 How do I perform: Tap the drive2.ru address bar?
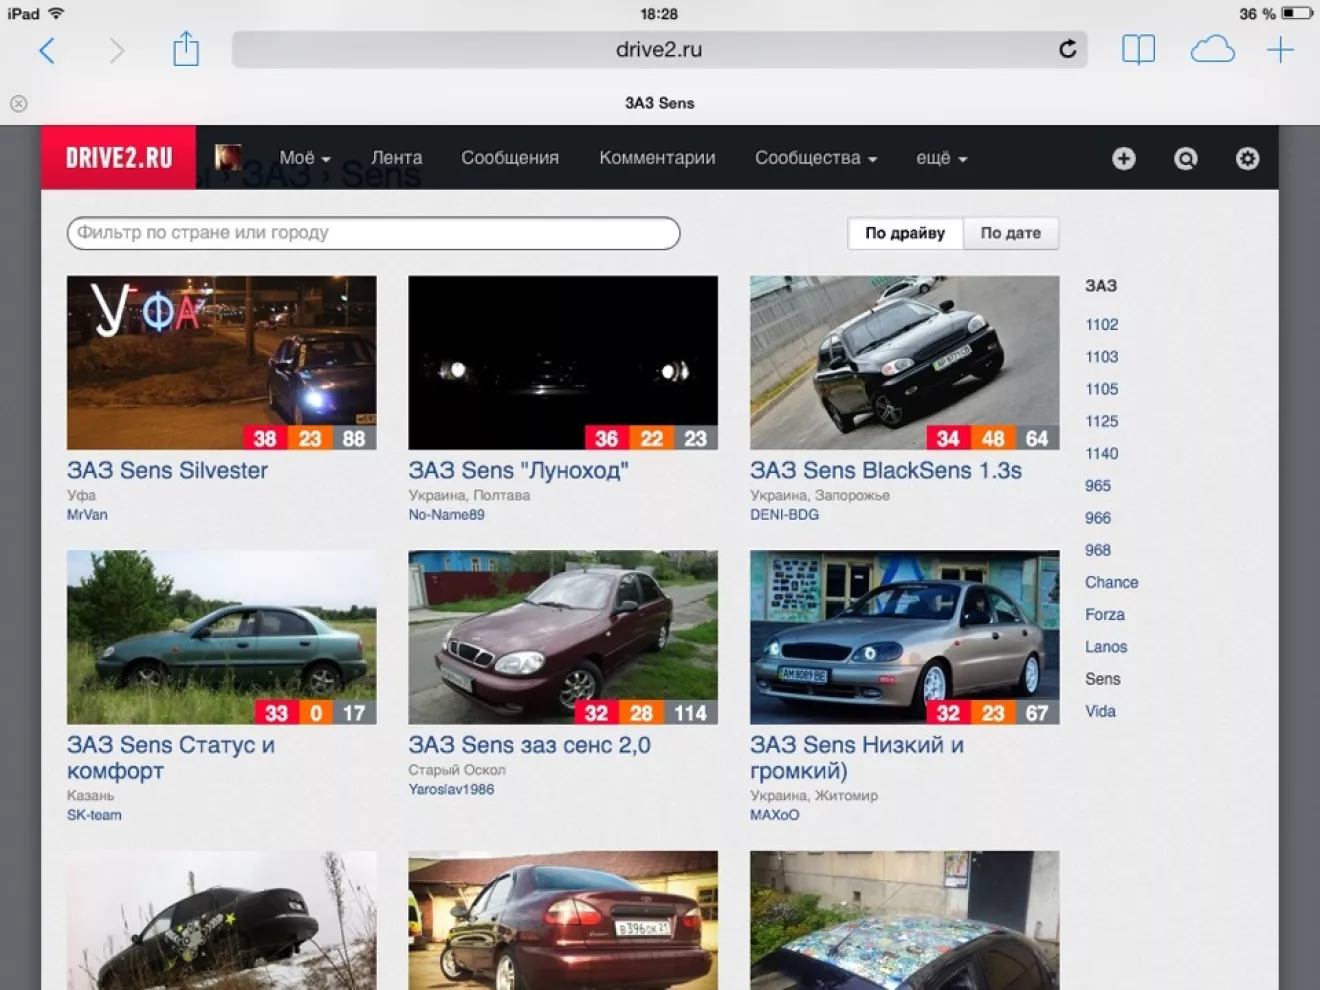pyautogui.click(x=659, y=49)
